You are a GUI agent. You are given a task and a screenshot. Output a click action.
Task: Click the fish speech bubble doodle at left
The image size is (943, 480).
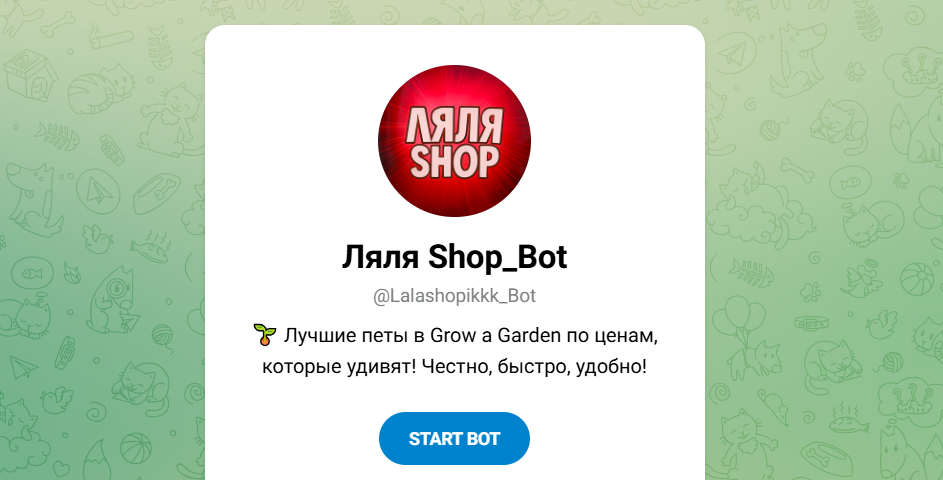(x=32, y=275)
